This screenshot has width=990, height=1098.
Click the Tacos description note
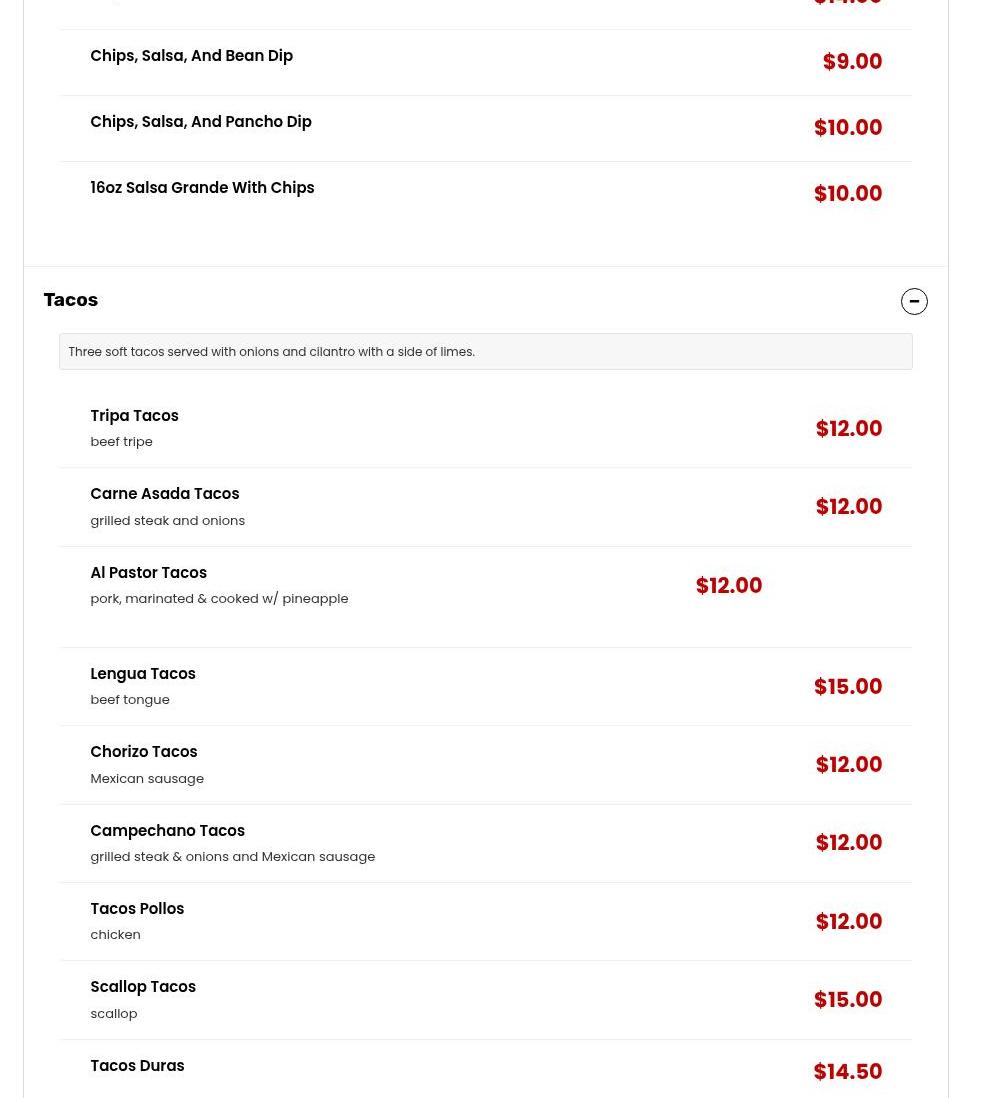271,352
